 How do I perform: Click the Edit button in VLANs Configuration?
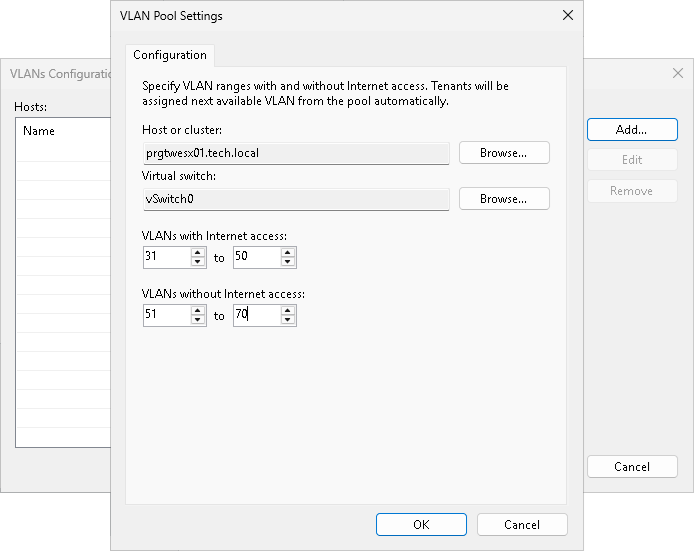[x=632, y=160]
